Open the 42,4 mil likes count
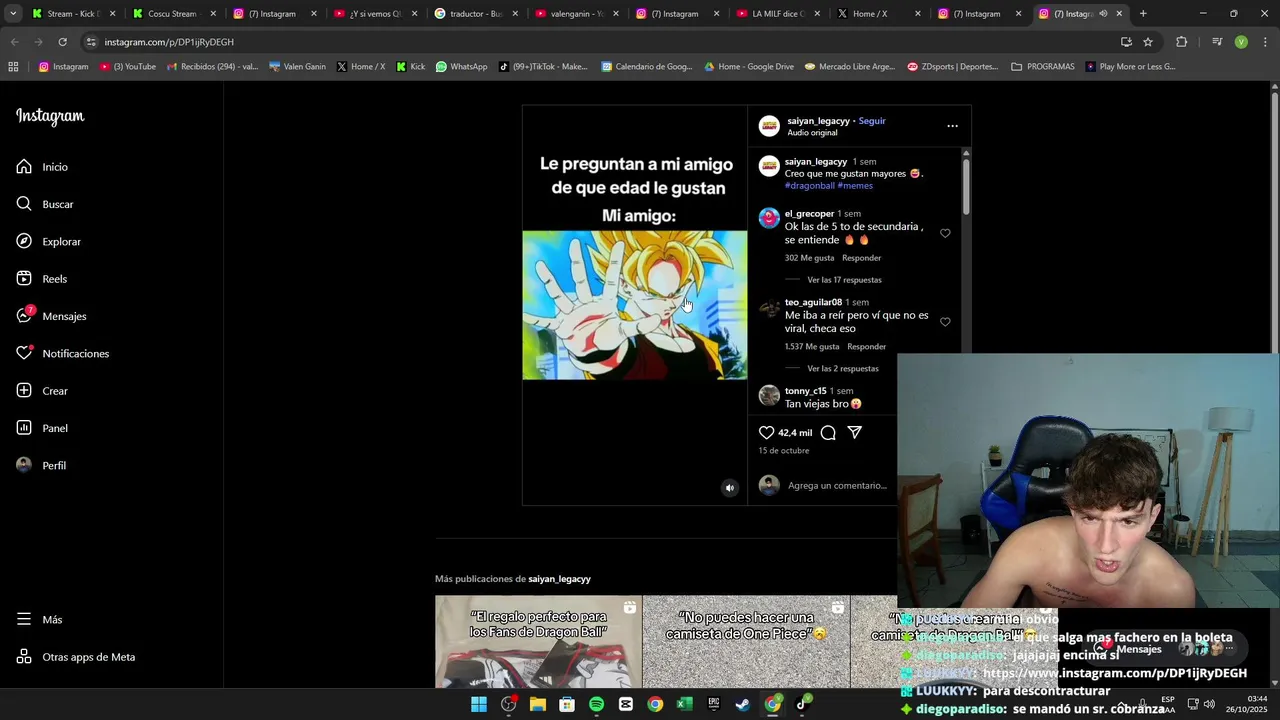The height and width of the screenshot is (720, 1280). coord(795,433)
